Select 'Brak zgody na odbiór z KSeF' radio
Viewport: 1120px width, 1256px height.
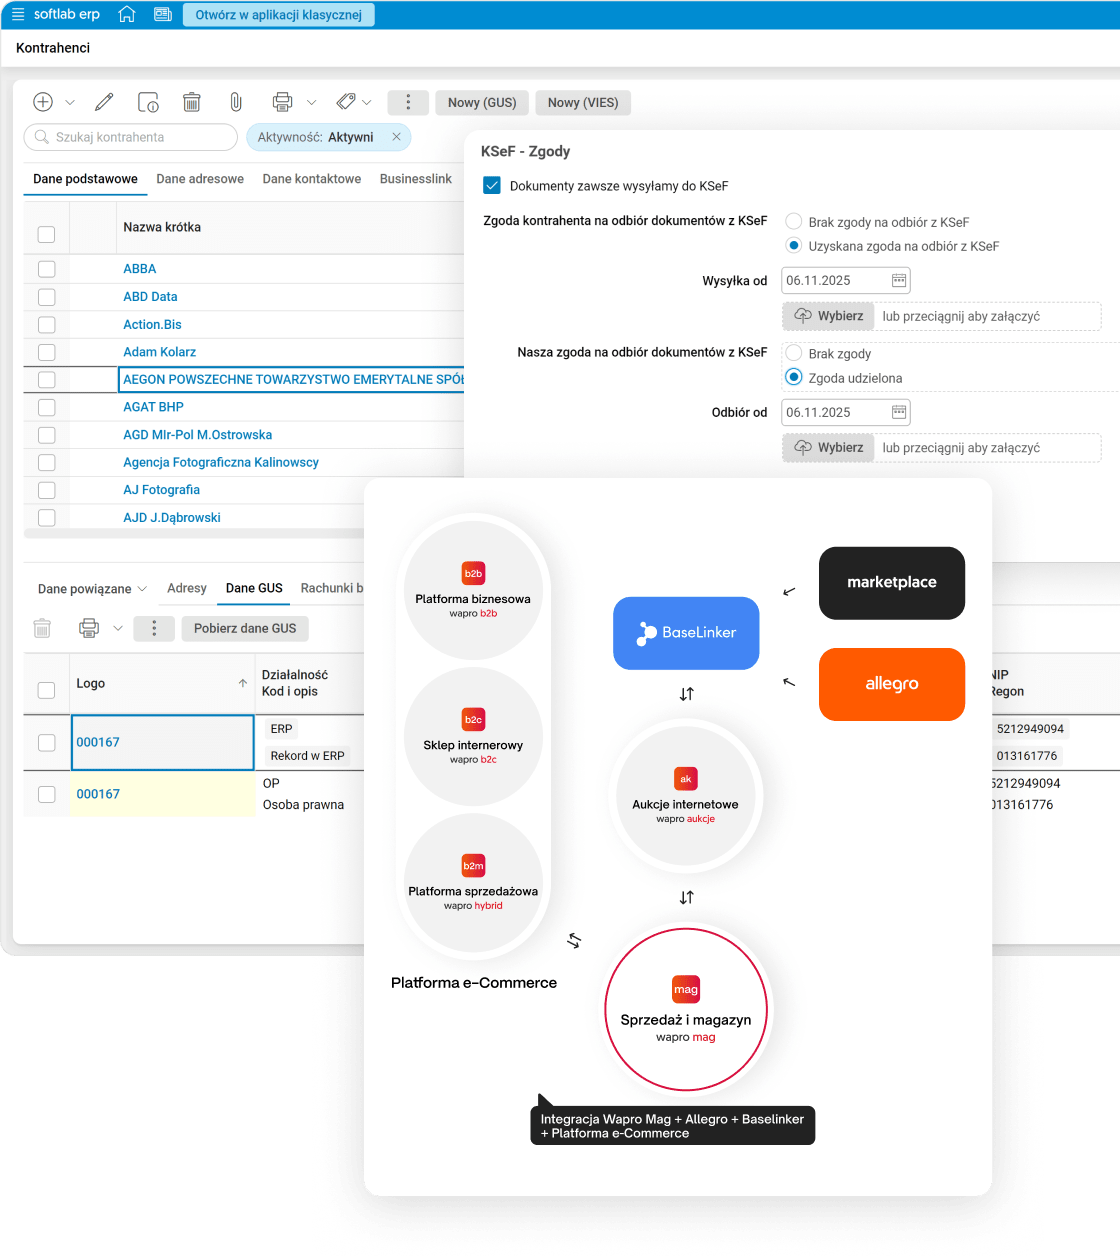794,222
